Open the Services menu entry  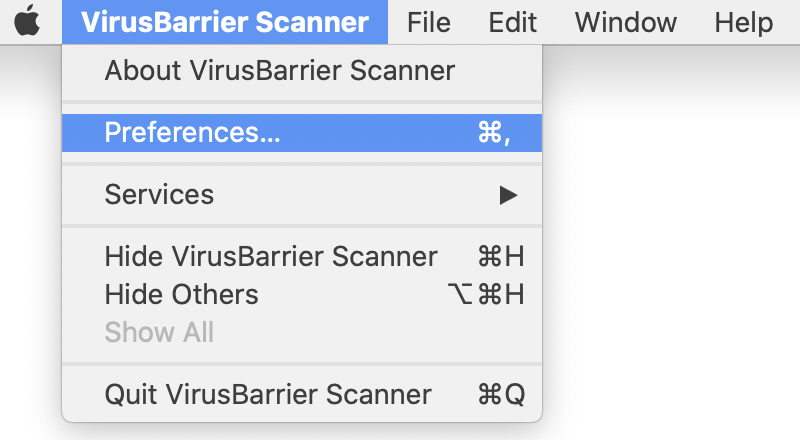pyautogui.click(x=302, y=194)
